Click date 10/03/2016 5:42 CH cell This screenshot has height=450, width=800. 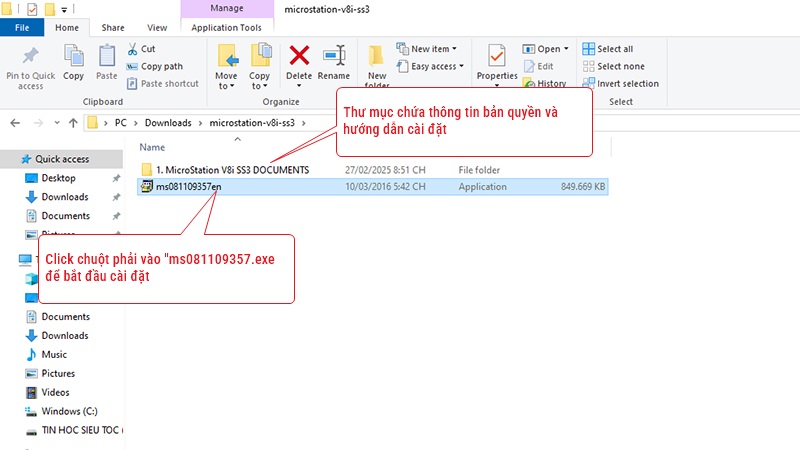[385, 187]
